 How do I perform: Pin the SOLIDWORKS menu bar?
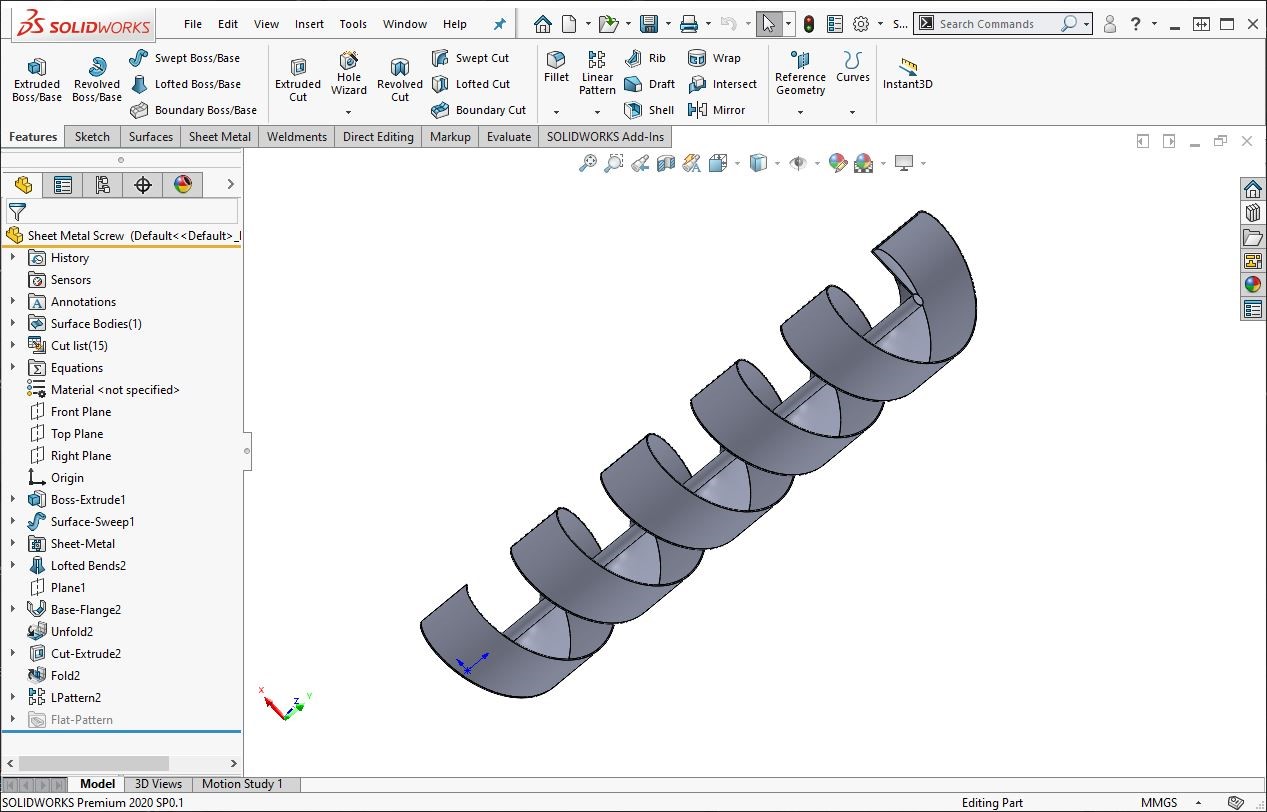pos(500,24)
